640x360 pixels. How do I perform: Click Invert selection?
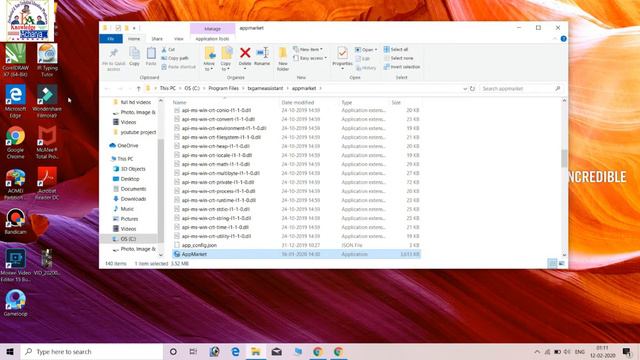(402, 67)
